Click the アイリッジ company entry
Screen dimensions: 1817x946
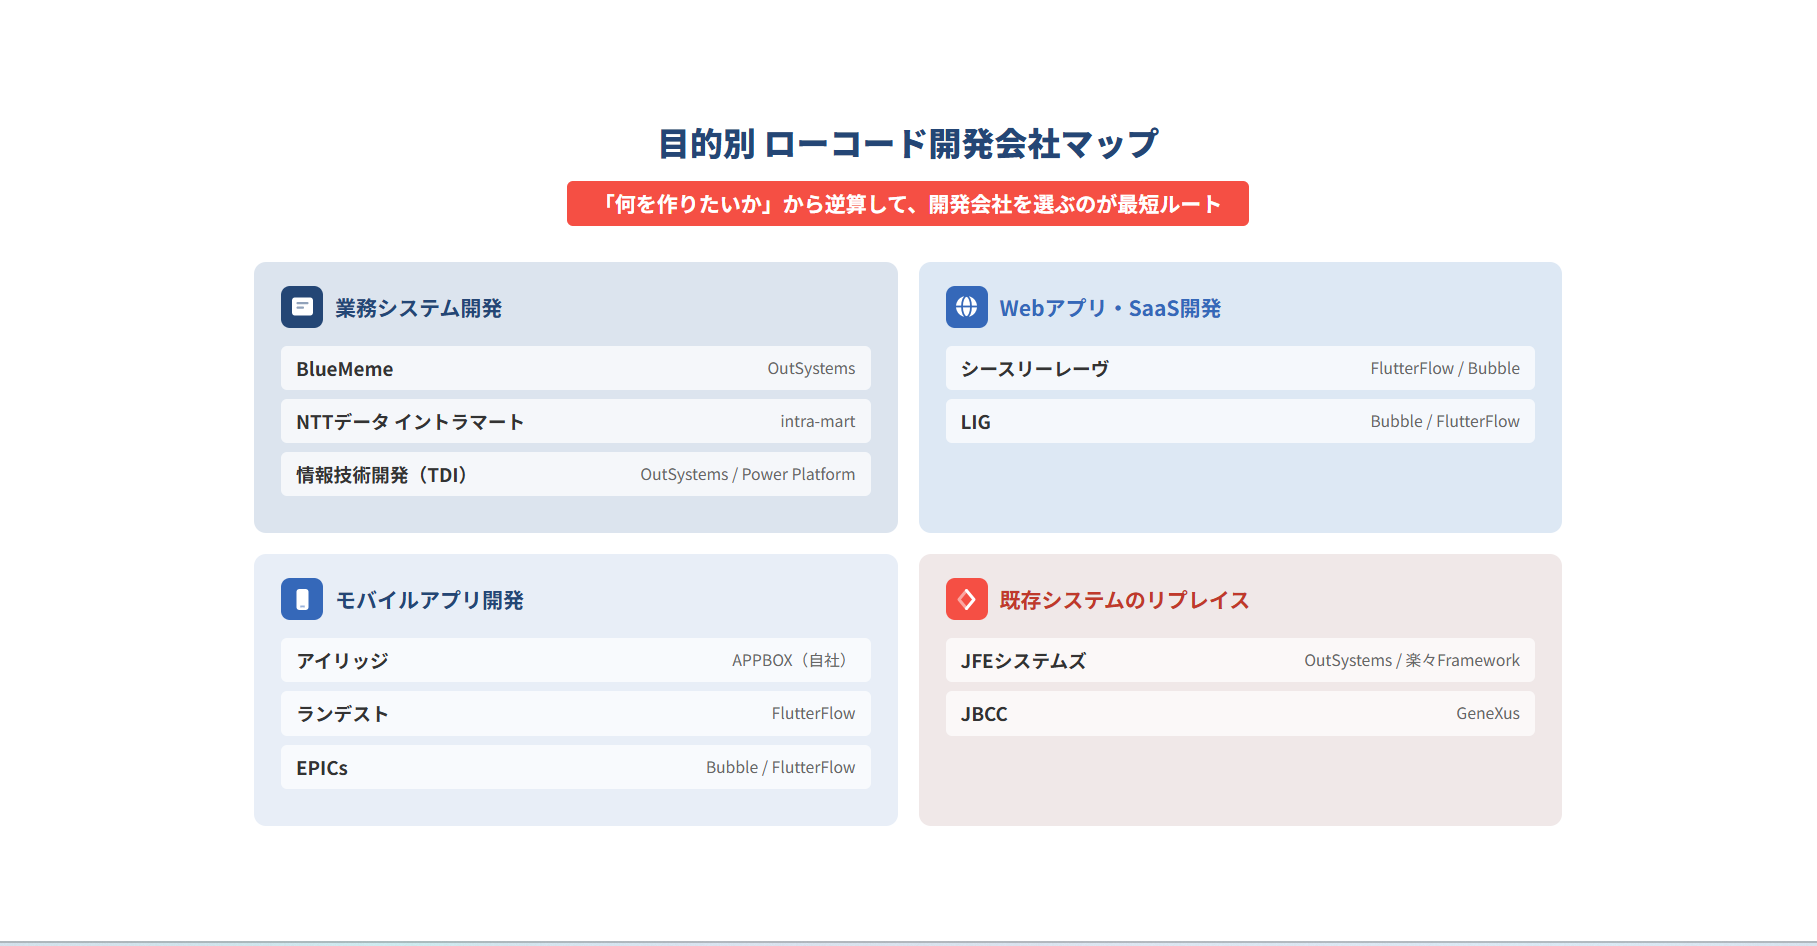pyautogui.click(x=575, y=660)
